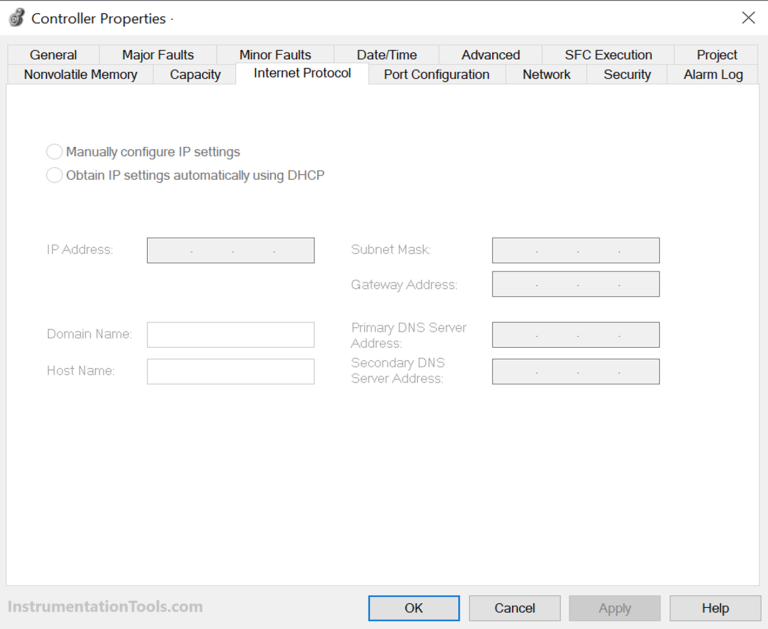Select the Capacity tab

click(195, 74)
